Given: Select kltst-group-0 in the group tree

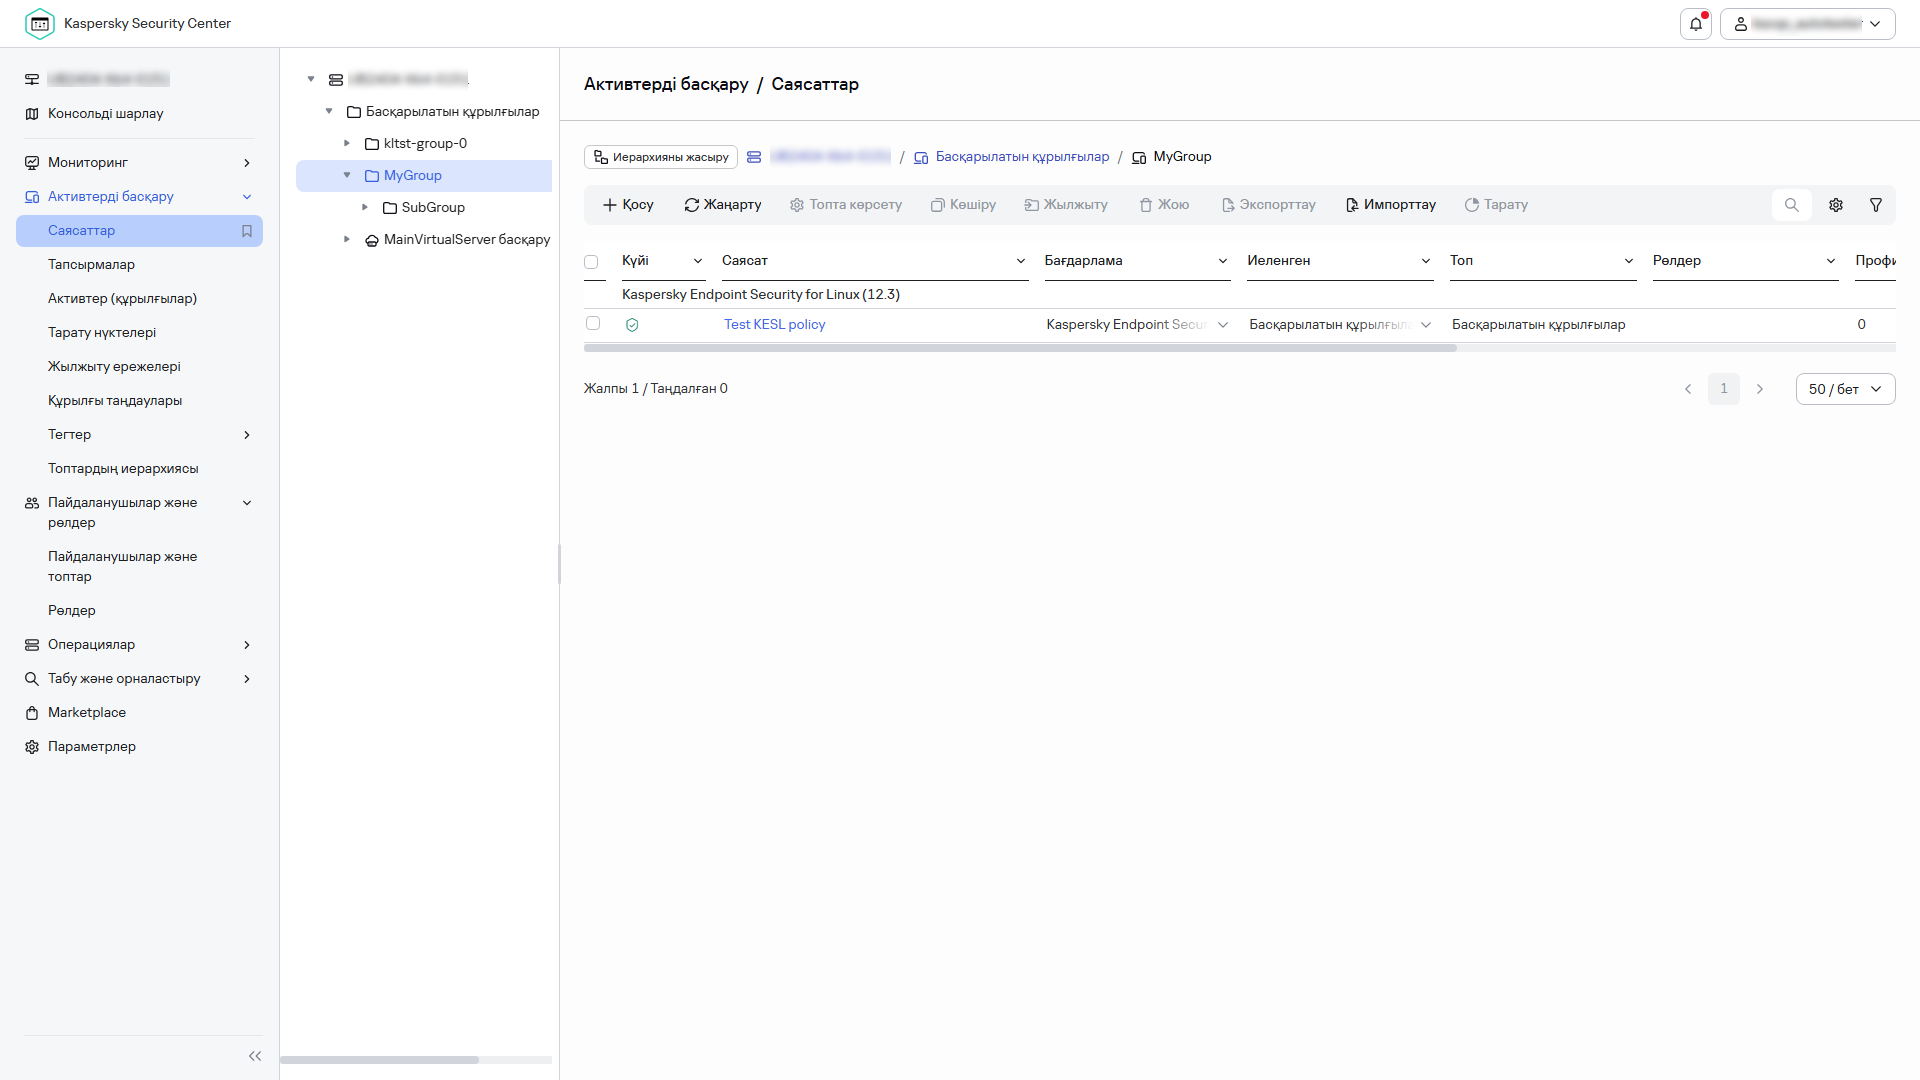Looking at the screenshot, I should [425, 144].
